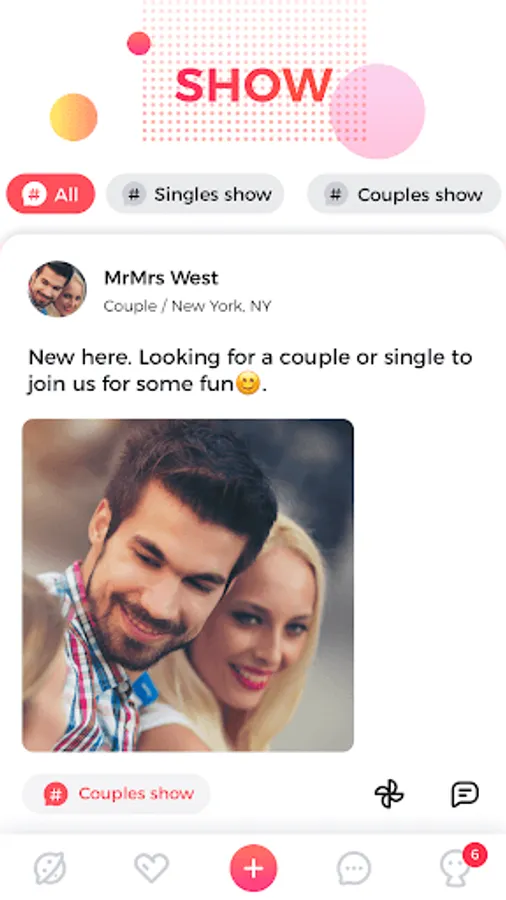This screenshot has height=900, width=506.
Task: Tap the SHOW header title
Action: click(x=254, y=86)
